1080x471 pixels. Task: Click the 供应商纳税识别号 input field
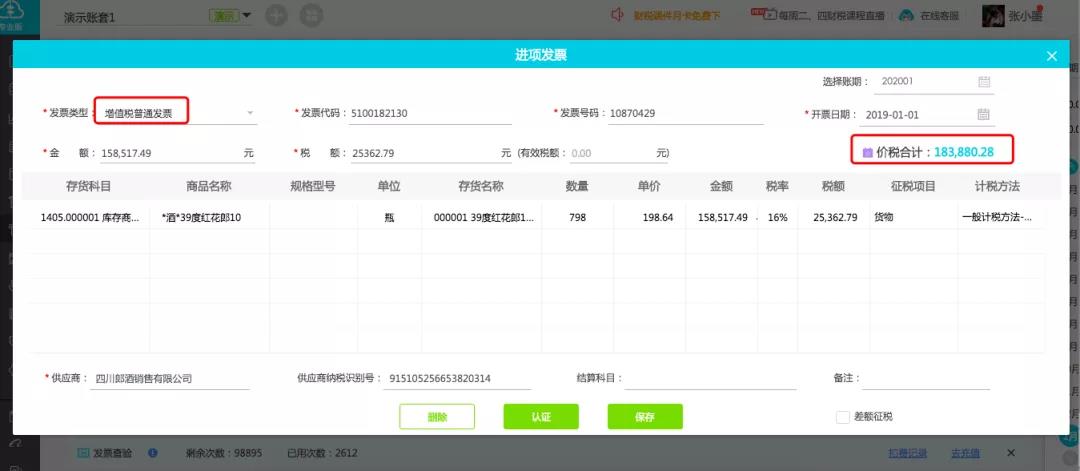[x=457, y=379]
